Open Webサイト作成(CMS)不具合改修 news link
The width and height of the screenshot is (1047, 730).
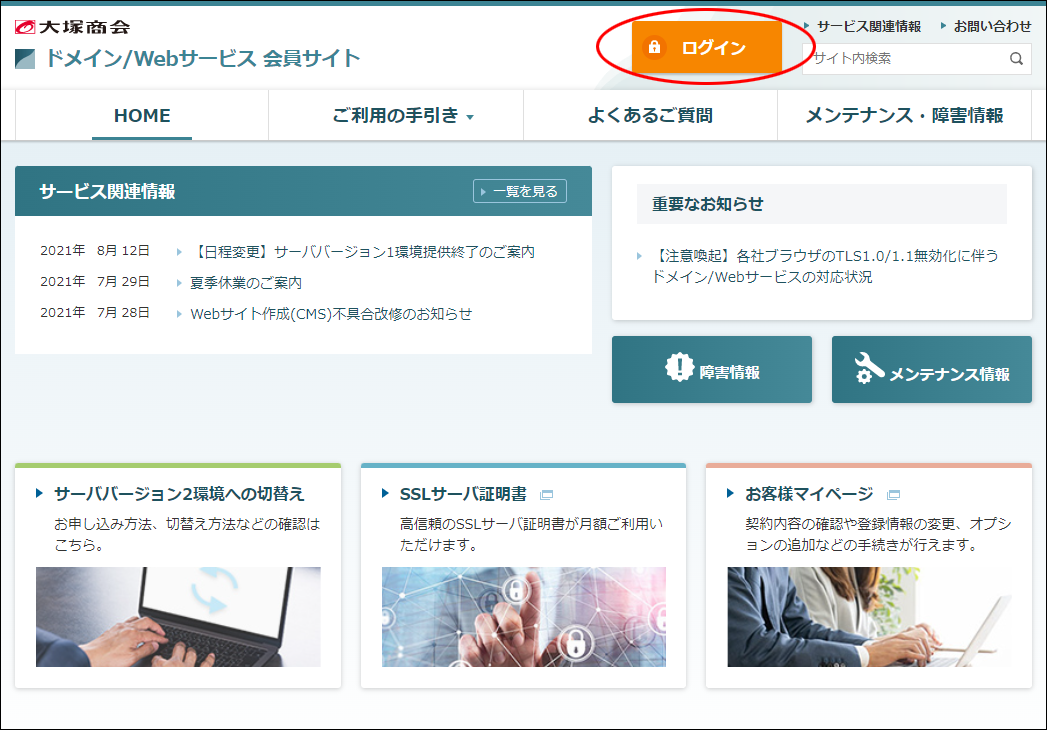coord(331,314)
